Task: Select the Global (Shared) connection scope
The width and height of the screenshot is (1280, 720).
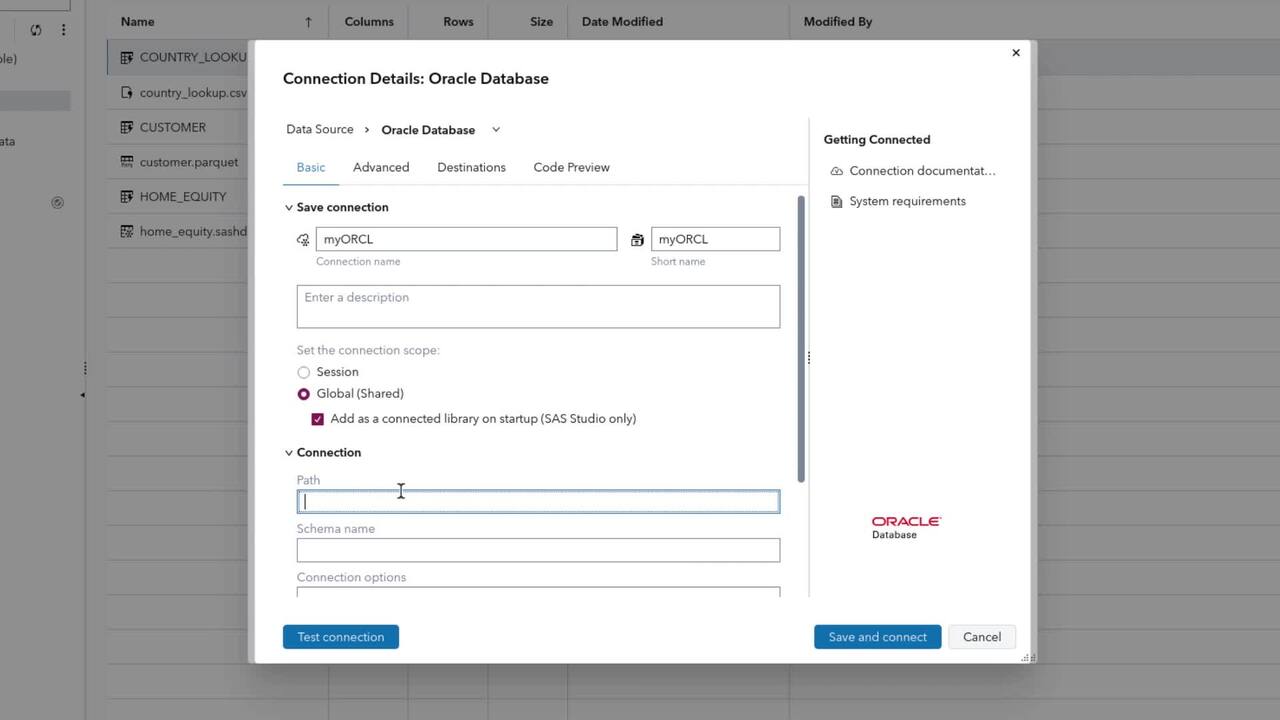Action: pyautogui.click(x=304, y=394)
